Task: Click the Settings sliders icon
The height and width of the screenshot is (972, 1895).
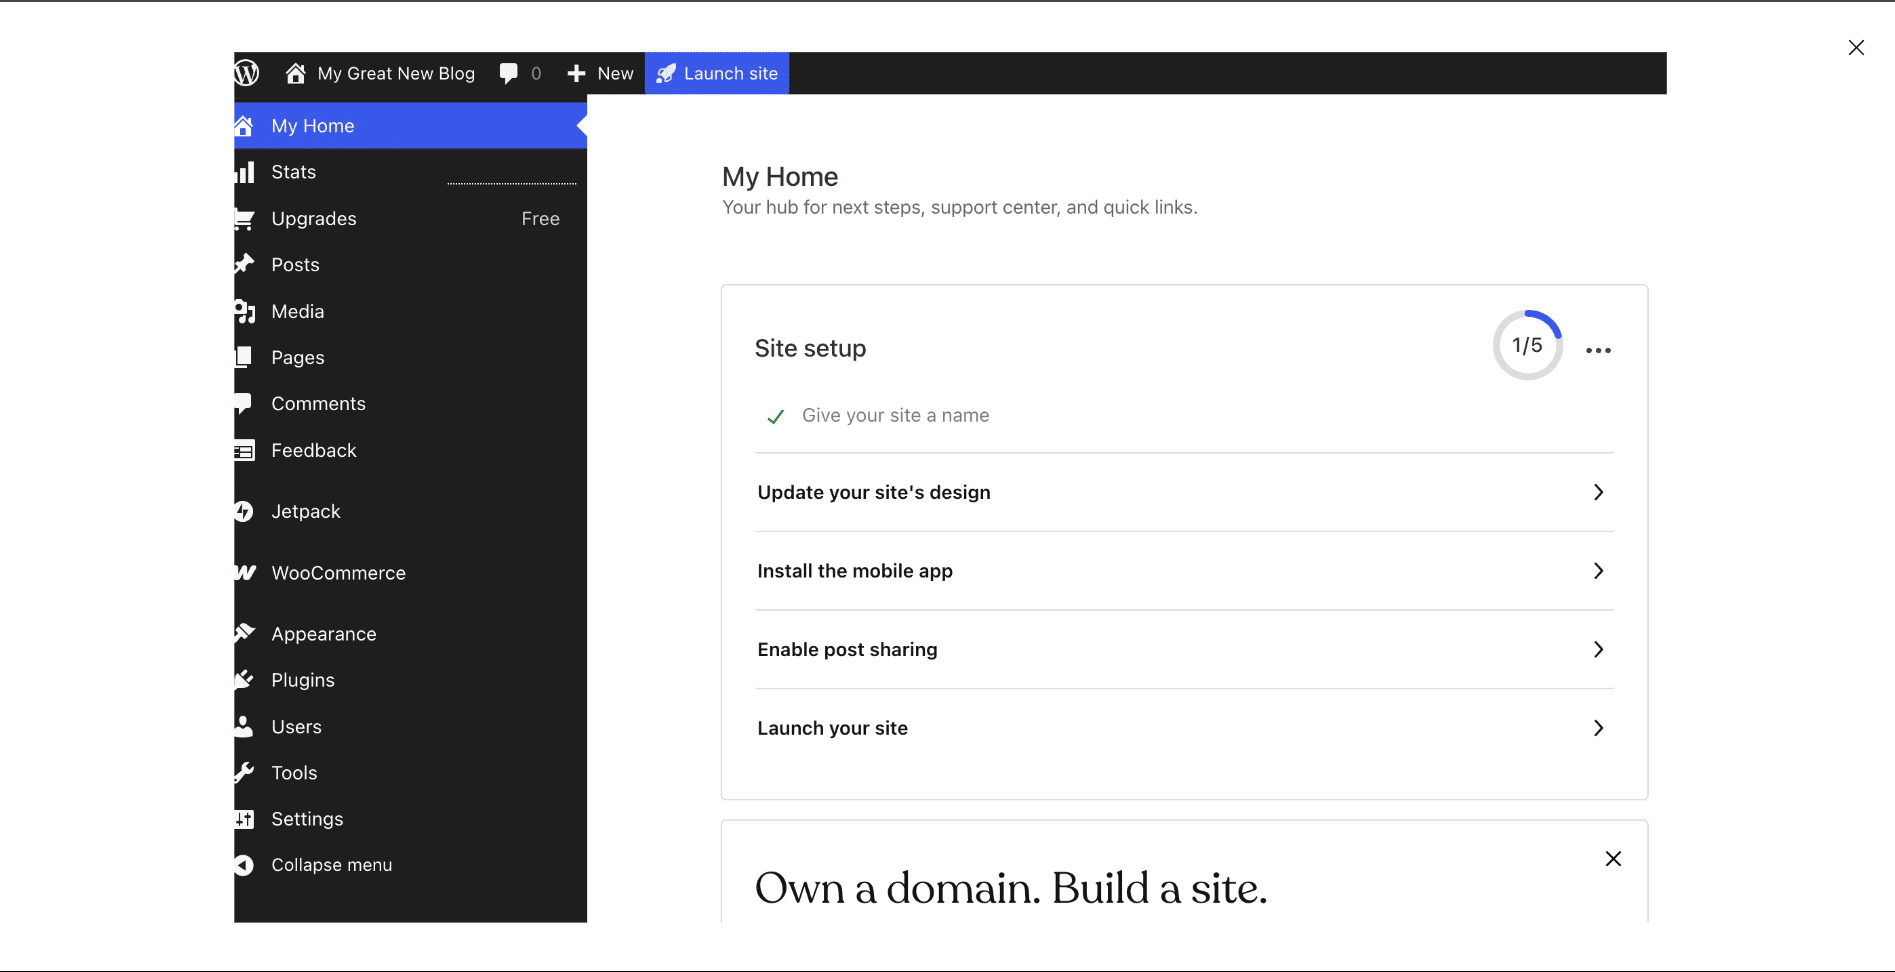Action: coord(244,819)
